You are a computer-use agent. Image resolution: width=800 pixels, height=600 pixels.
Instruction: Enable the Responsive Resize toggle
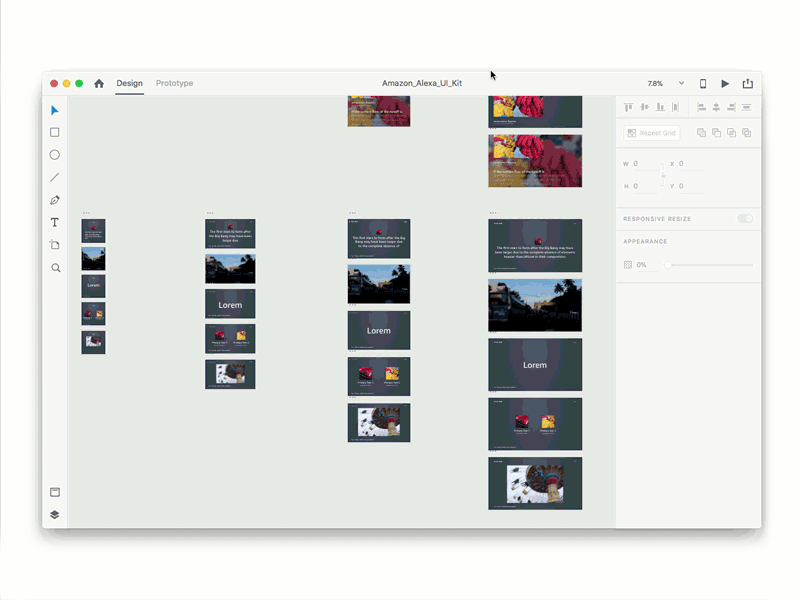(744, 218)
